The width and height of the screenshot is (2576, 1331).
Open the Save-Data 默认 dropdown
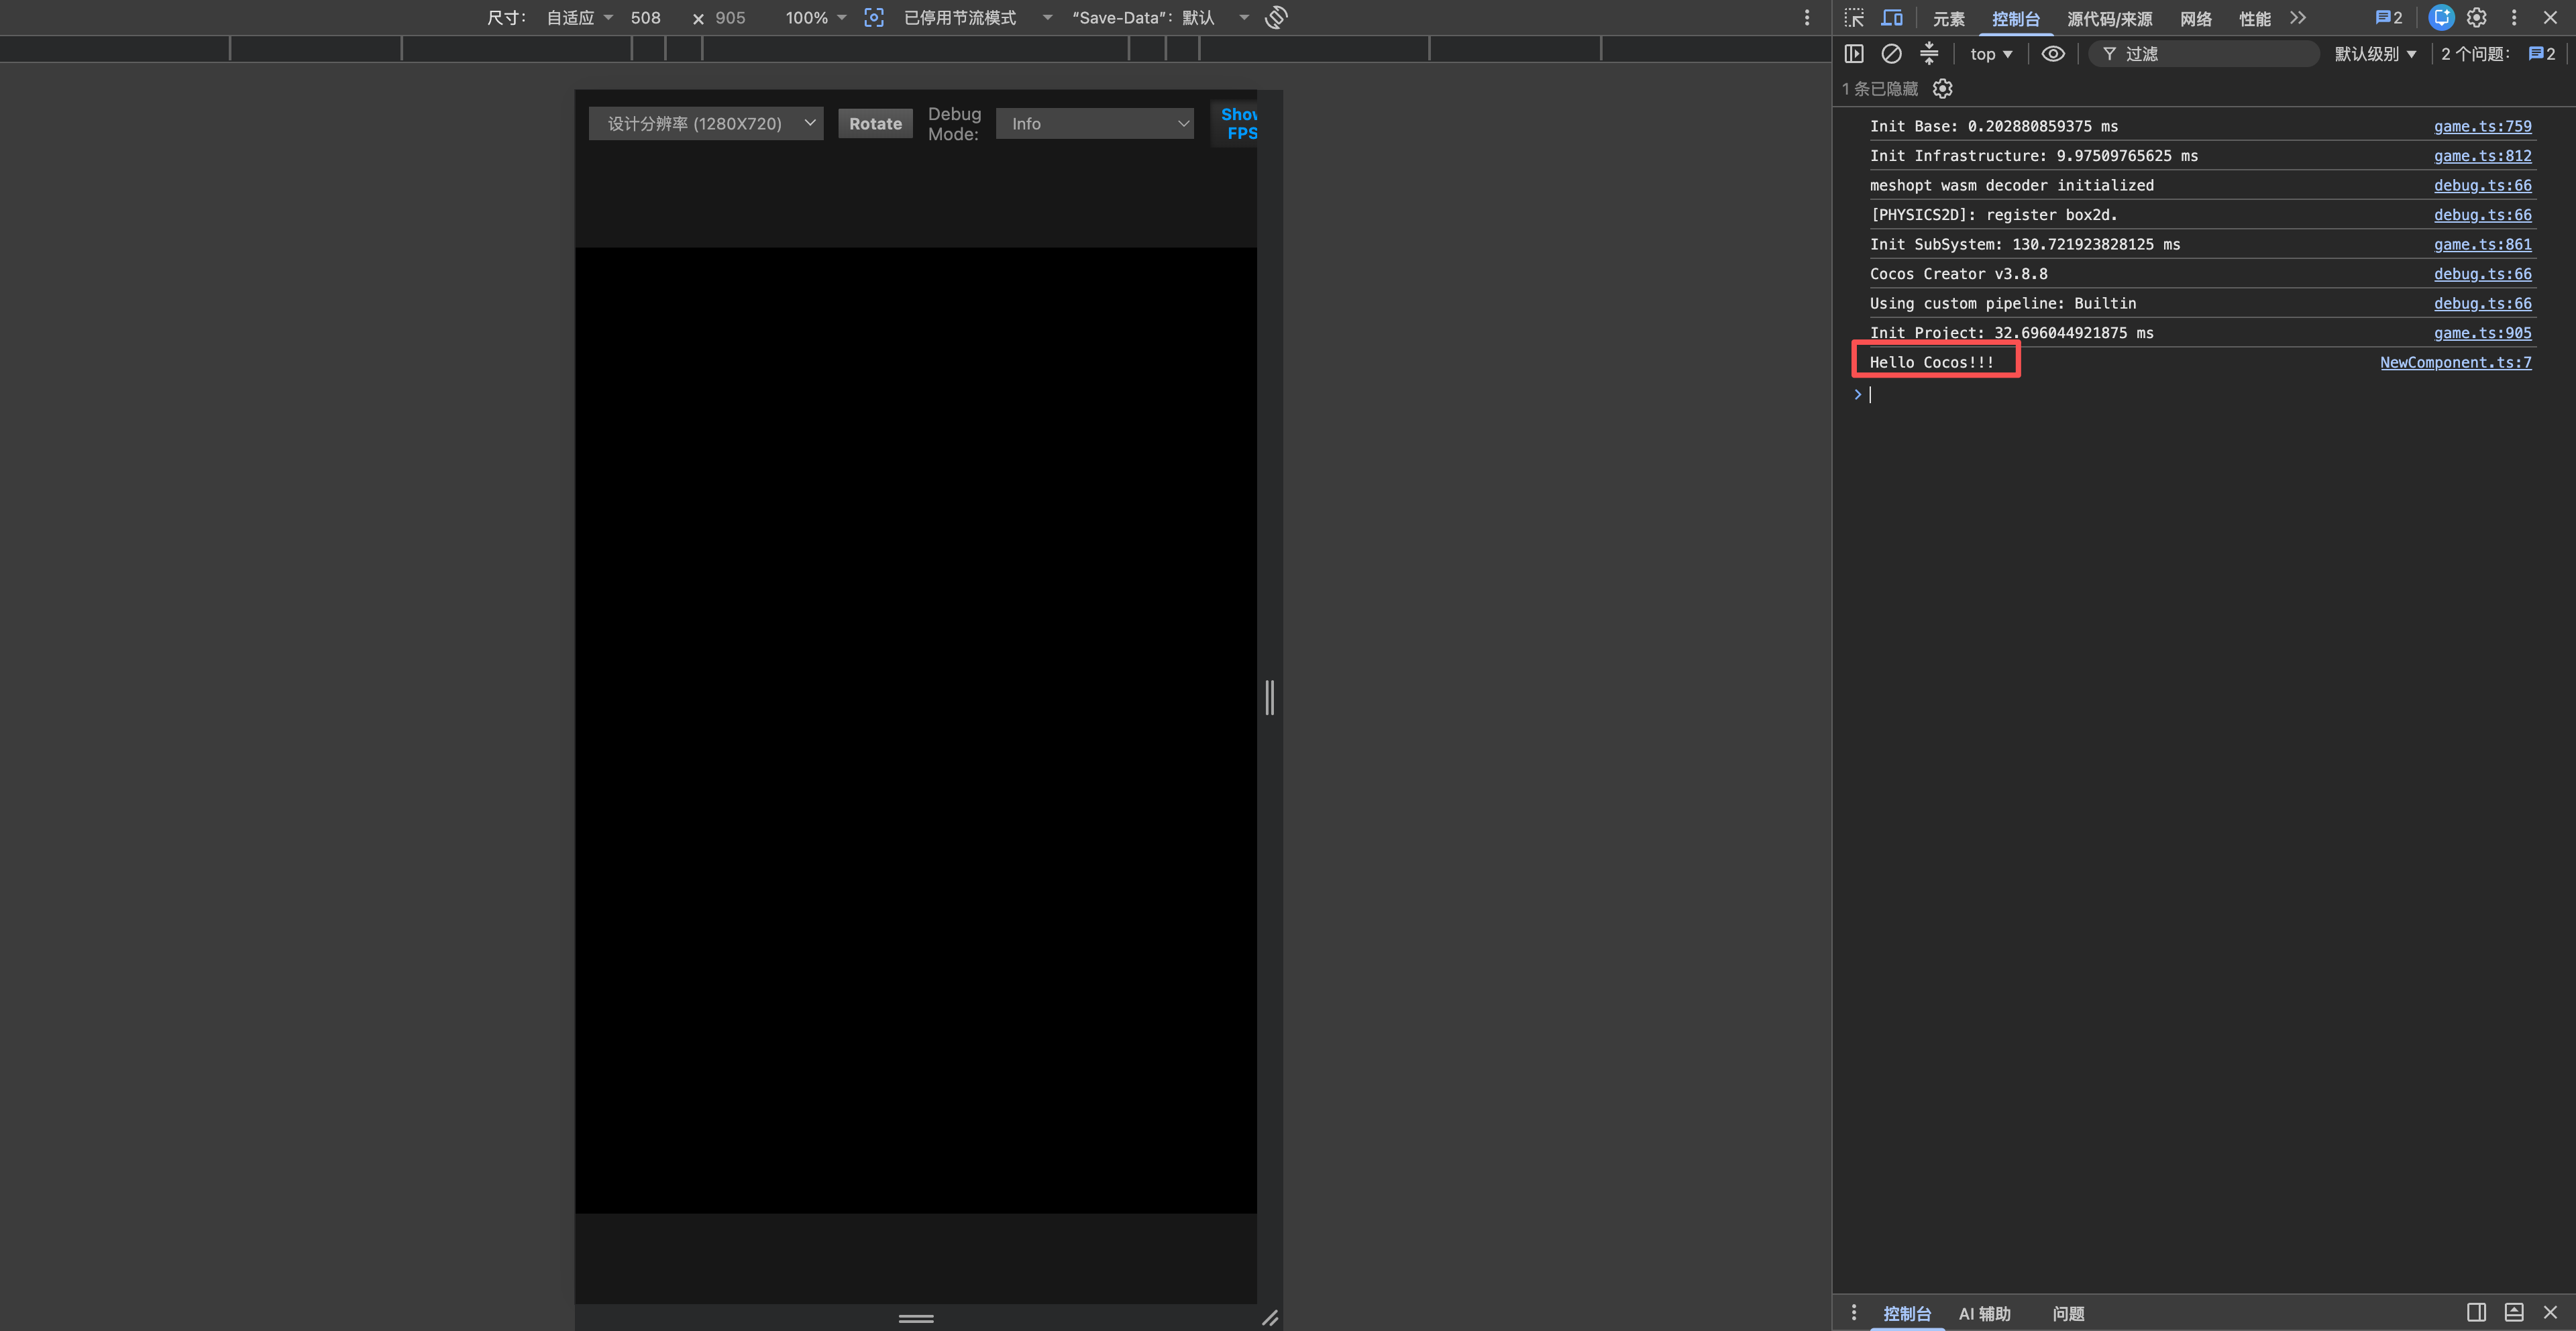tap(1160, 18)
